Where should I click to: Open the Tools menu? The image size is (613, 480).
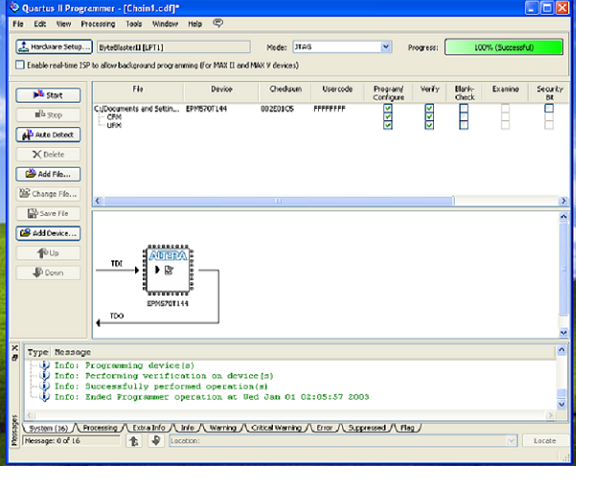pos(134,24)
